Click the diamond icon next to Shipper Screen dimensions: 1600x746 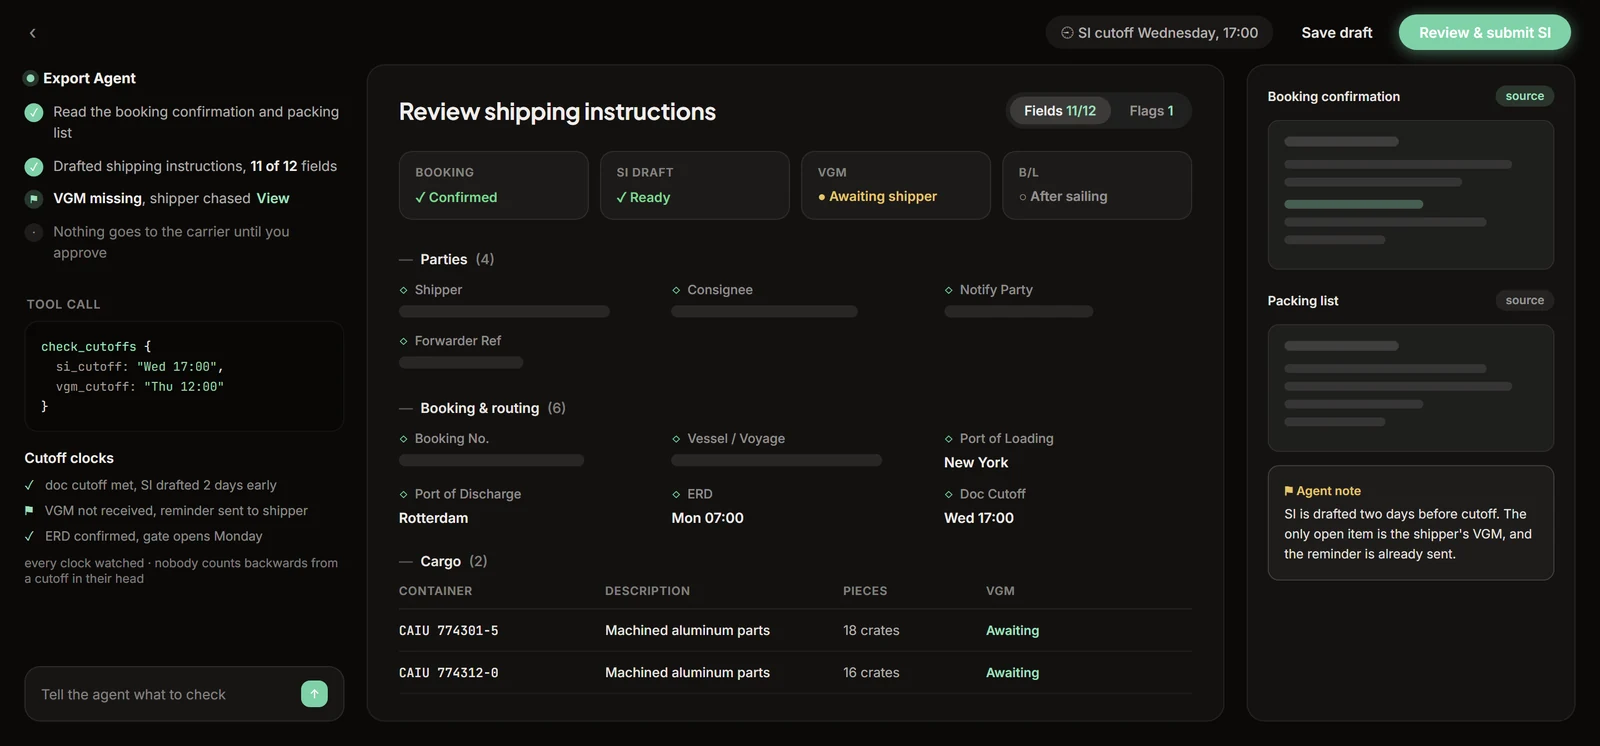[404, 290]
